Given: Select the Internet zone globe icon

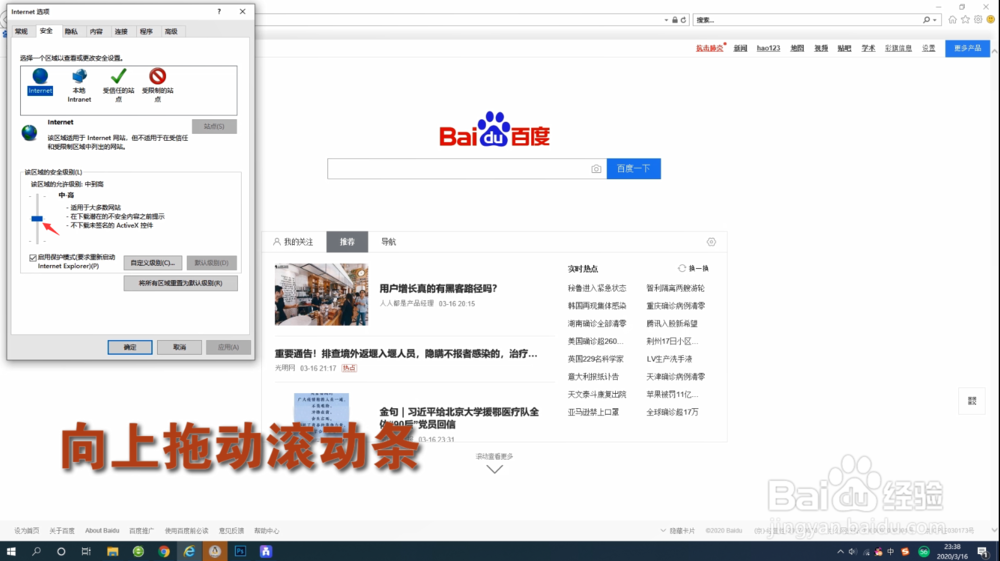Looking at the screenshot, I should 40,76.
